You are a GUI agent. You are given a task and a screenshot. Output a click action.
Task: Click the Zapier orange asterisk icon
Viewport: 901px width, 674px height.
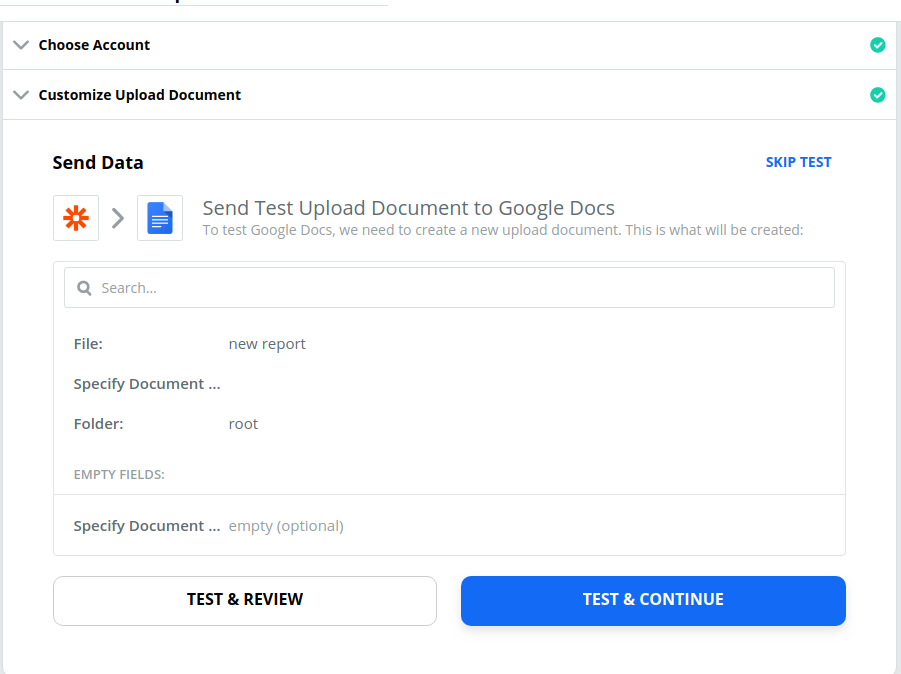pyautogui.click(x=76, y=218)
